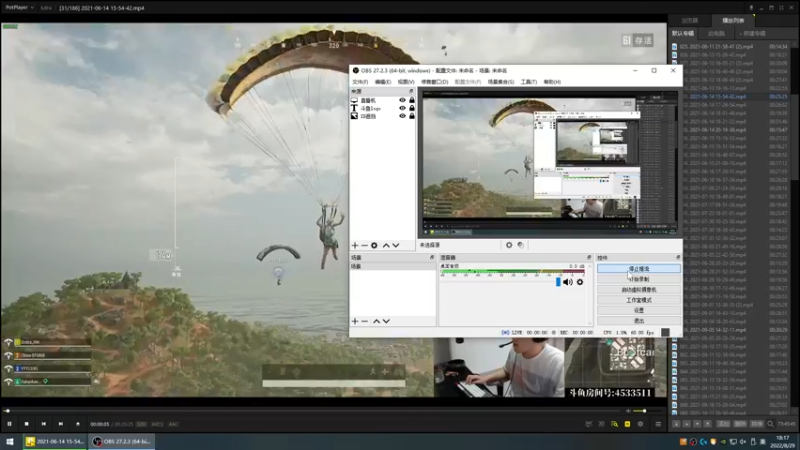Undock the OBS sources panel with its float icon

click(x=411, y=91)
